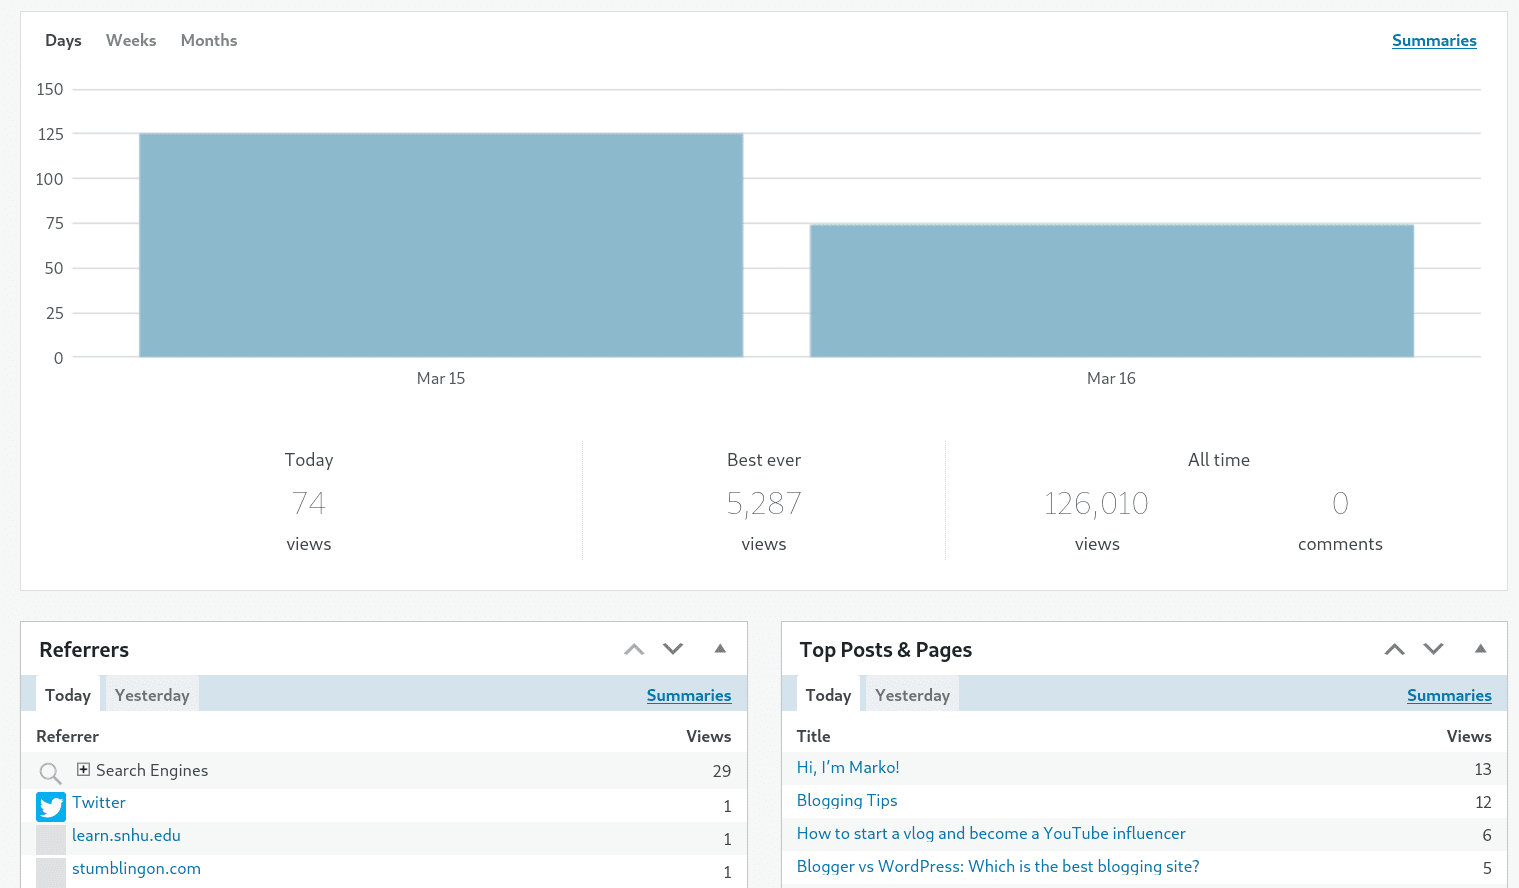This screenshot has width=1519, height=888.
Task: Move the Referrers panel down
Action: pyautogui.click(x=672, y=649)
